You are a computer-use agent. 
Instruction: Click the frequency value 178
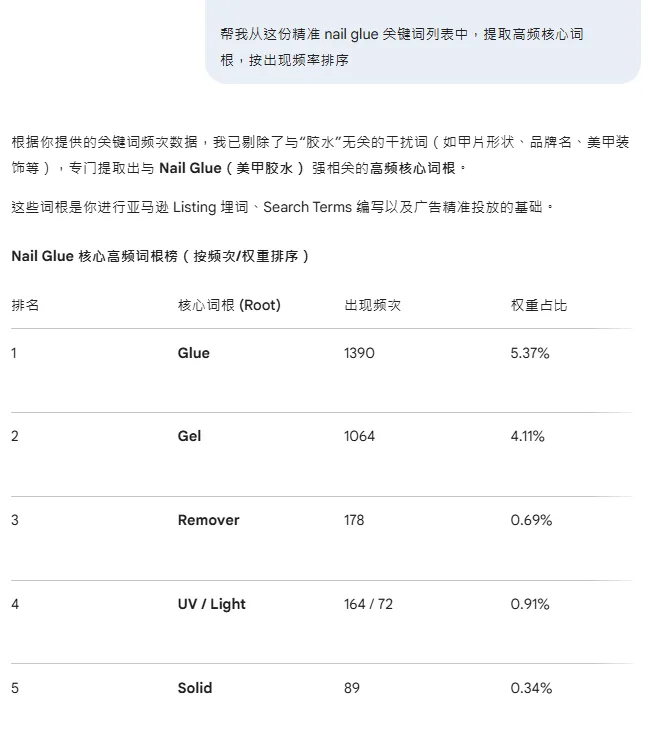pos(353,520)
